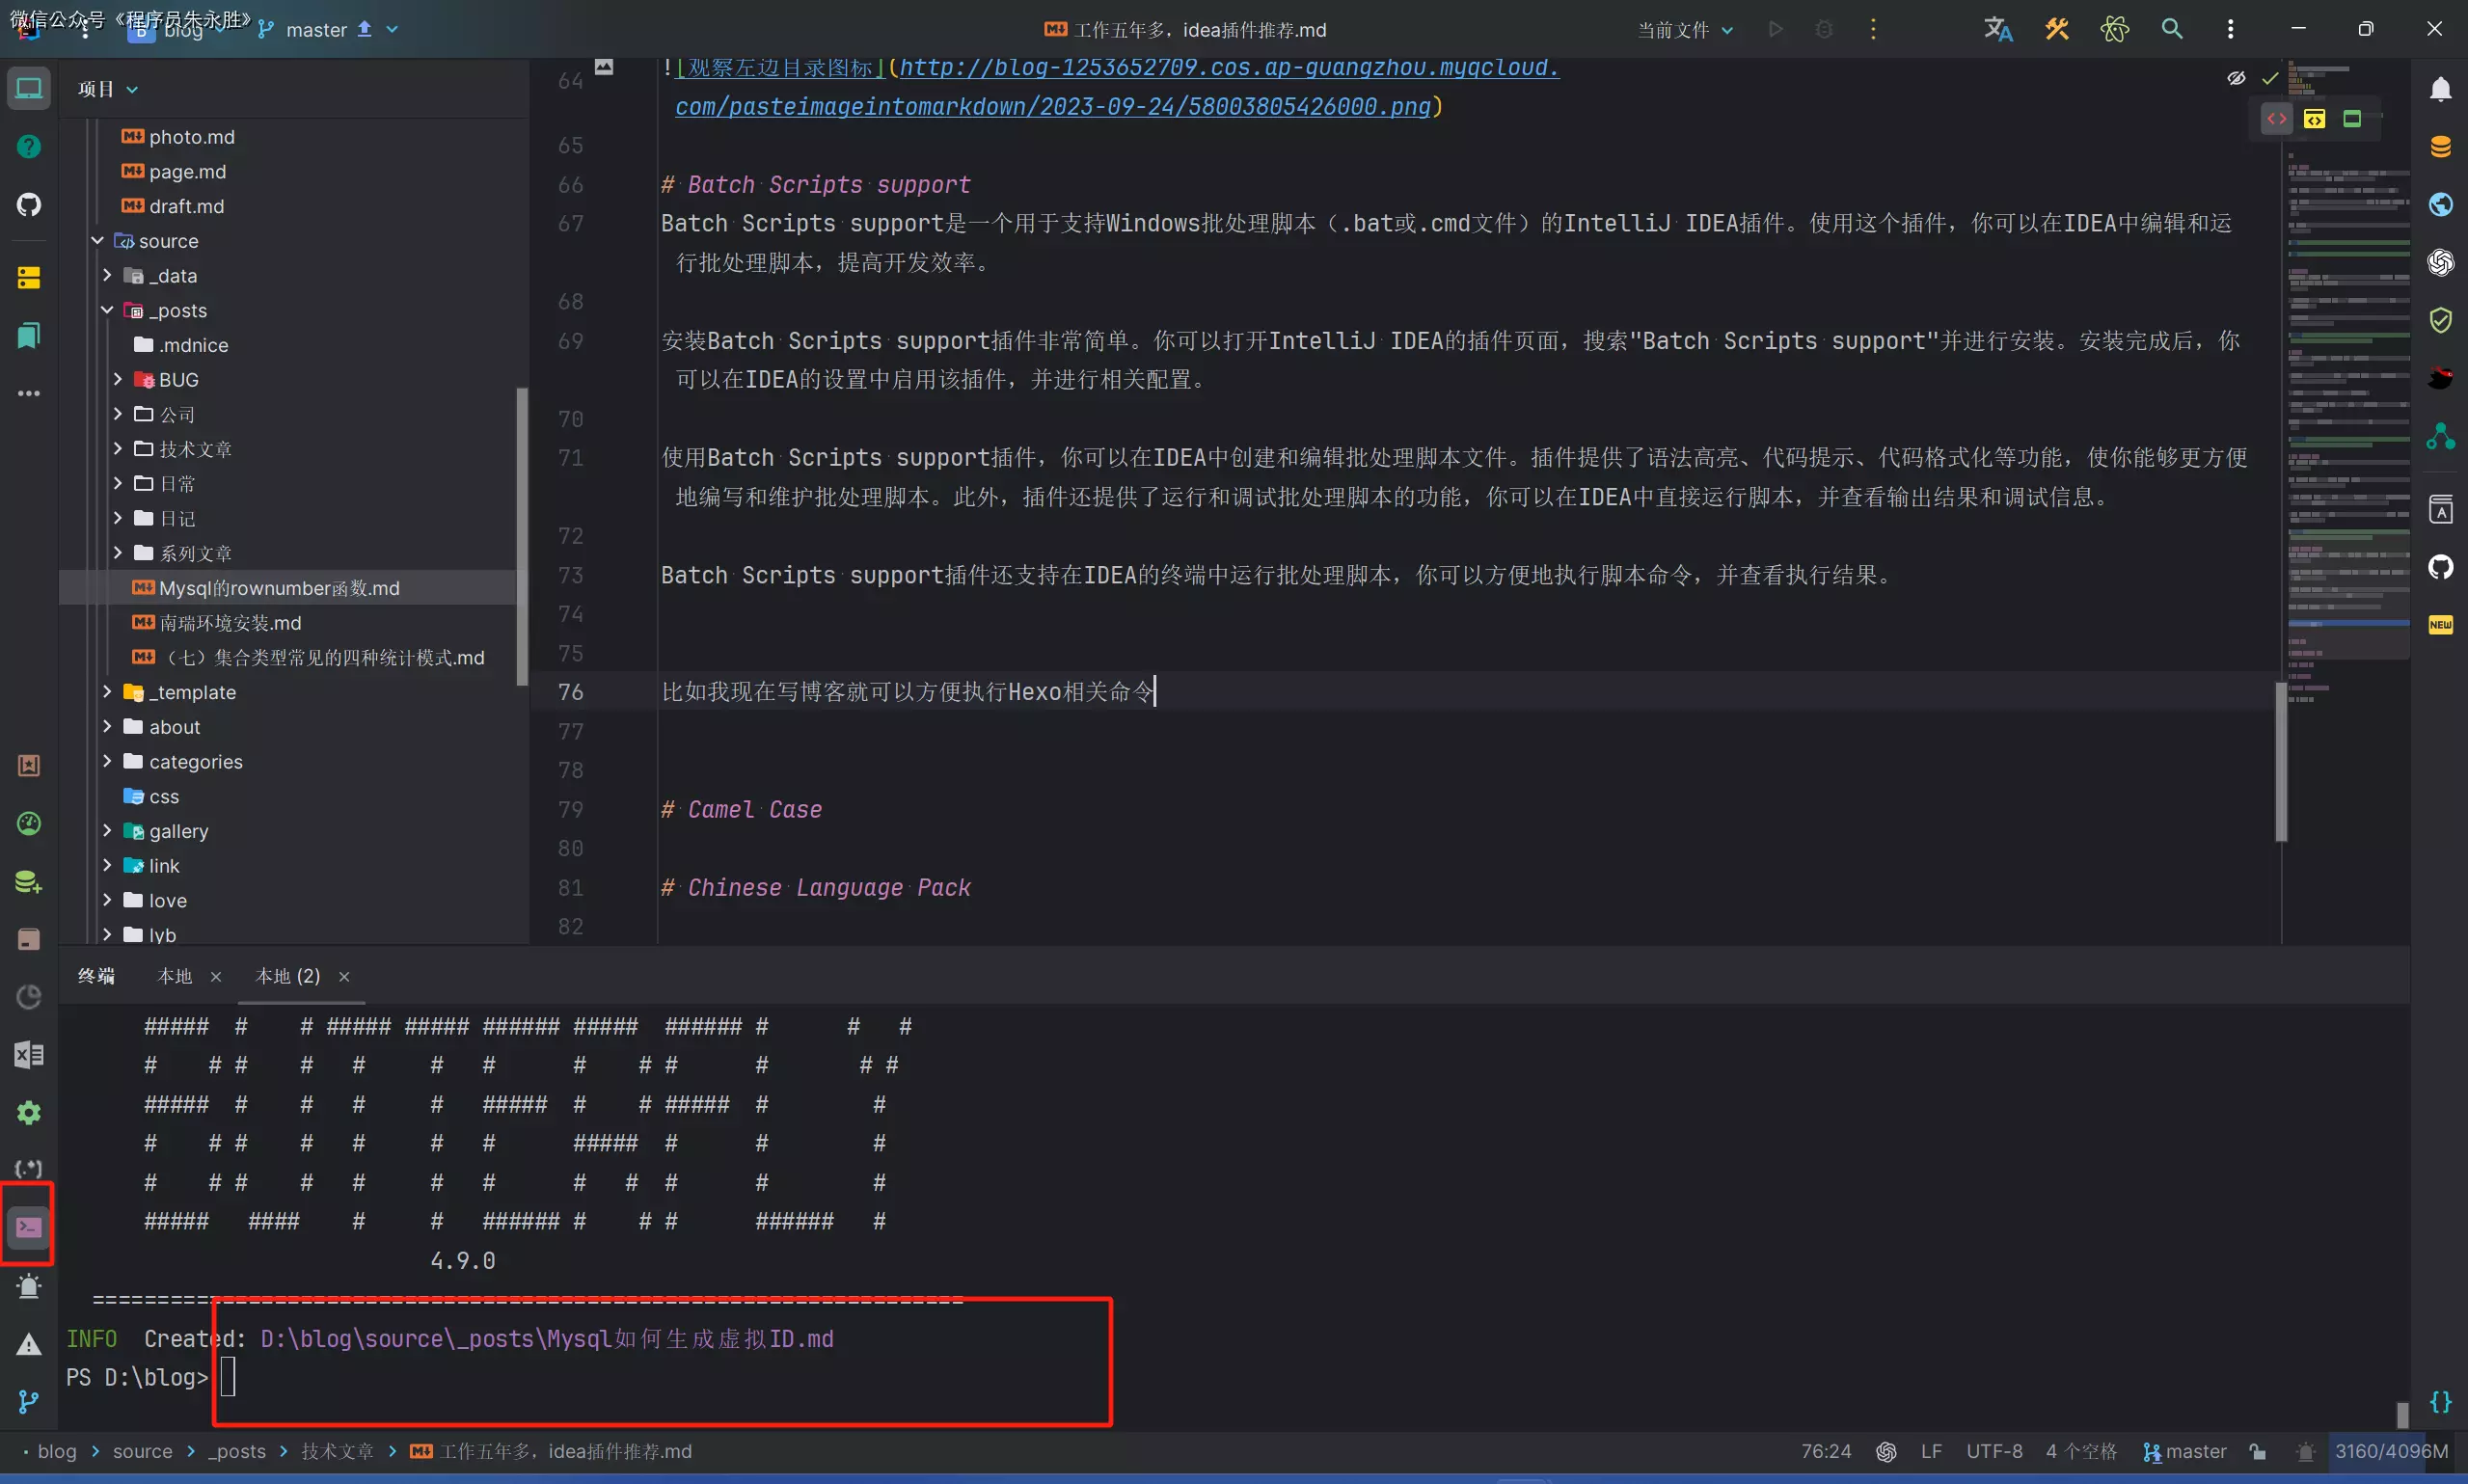Click the 3160/4096M memory indicator
This screenshot has width=2468, height=1484.
tap(2393, 1451)
